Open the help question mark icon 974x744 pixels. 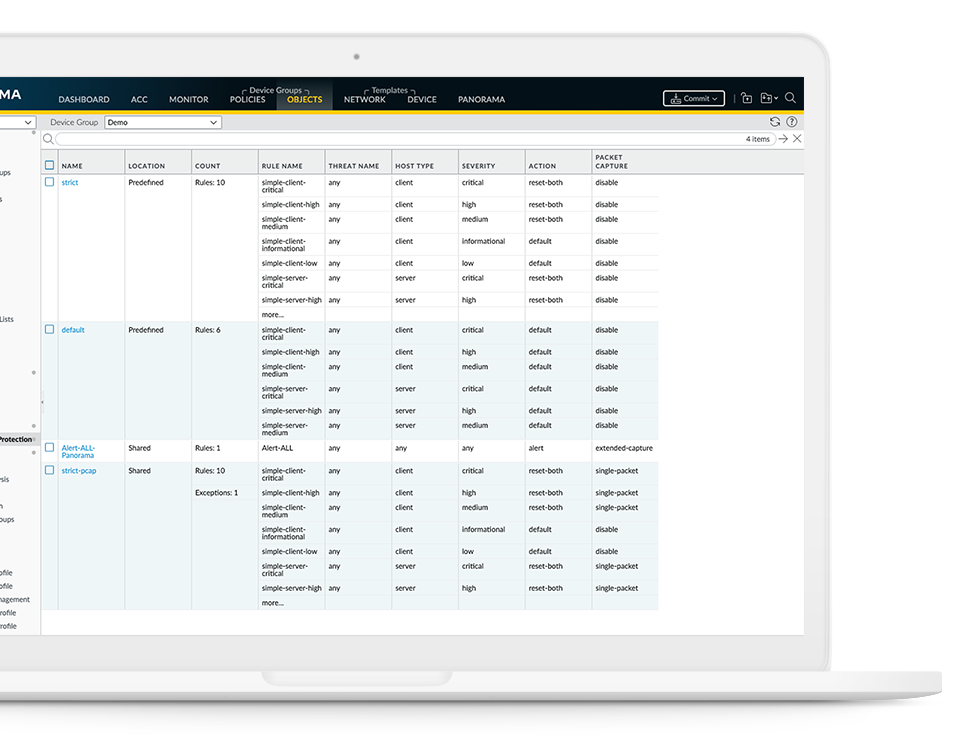pyautogui.click(x=792, y=122)
